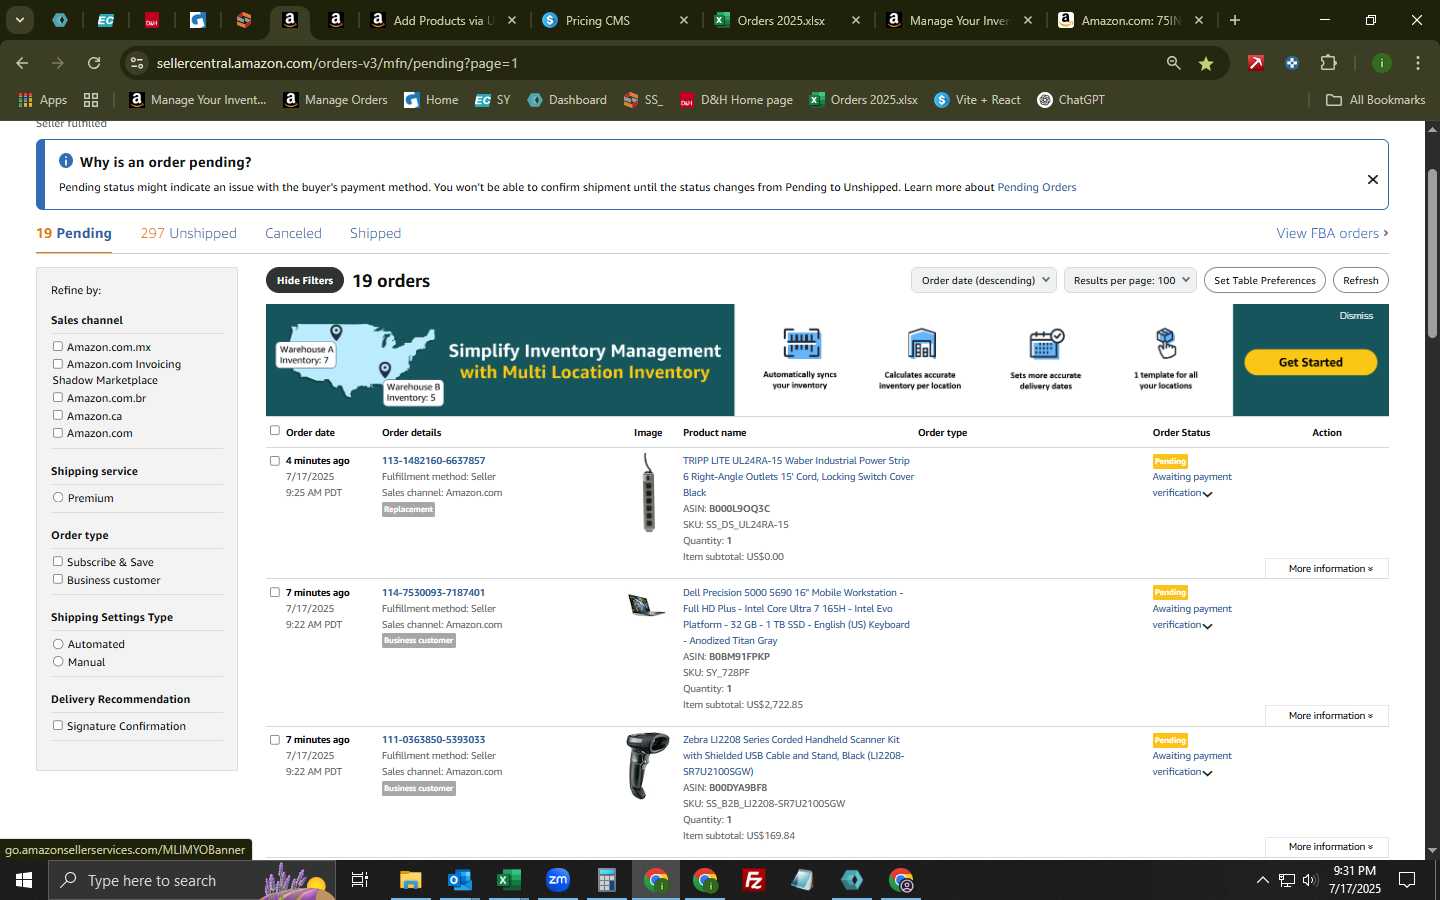Open notification center in system tray
1440x900 pixels.
1407,880
